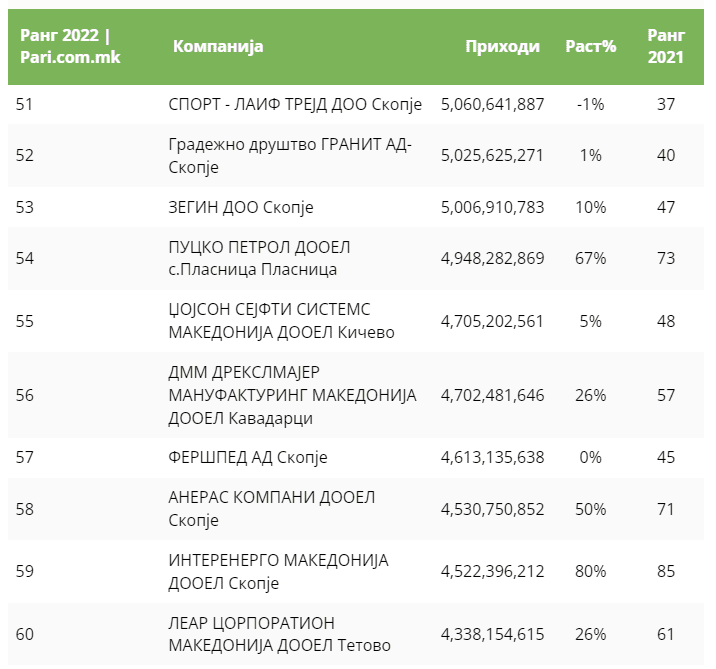Select Градежно друштво ГРАНИТ АД-Скопје
Image resolution: width=716 pixels, height=669 pixels.
(290, 155)
